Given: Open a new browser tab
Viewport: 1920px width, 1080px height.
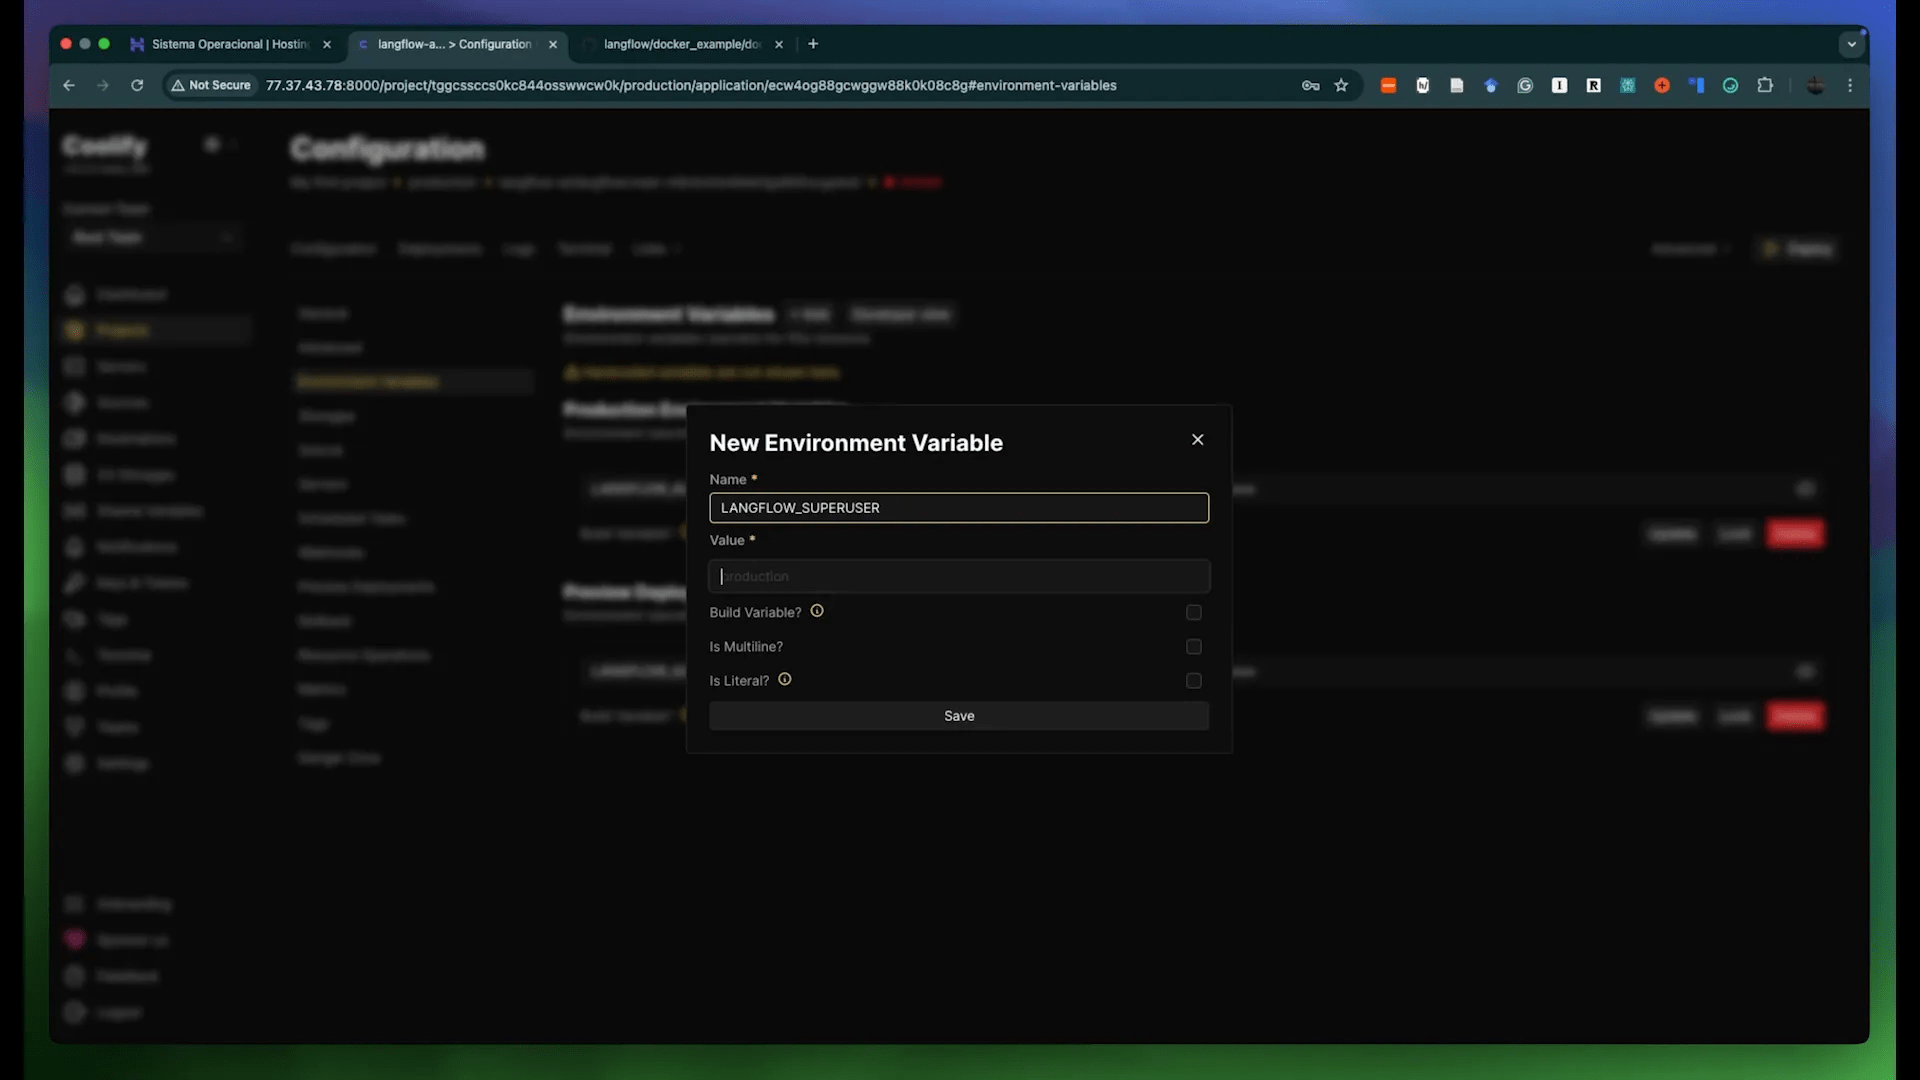Looking at the screenshot, I should (x=813, y=44).
